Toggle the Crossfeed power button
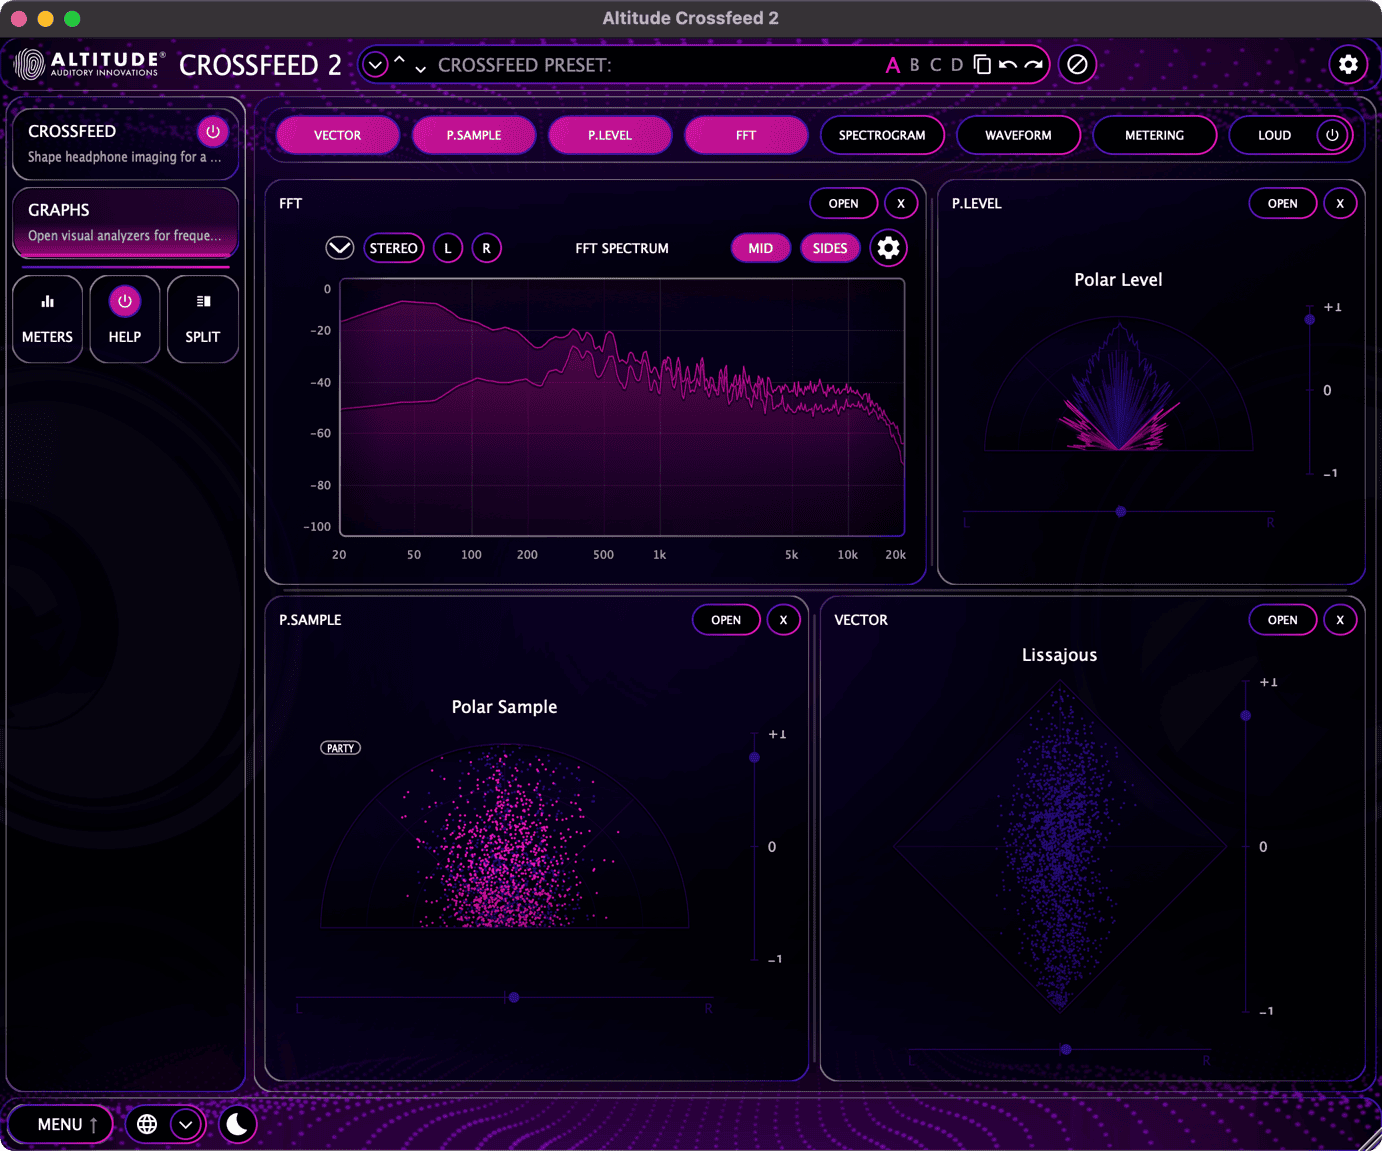This screenshot has width=1382, height=1151. click(212, 132)
